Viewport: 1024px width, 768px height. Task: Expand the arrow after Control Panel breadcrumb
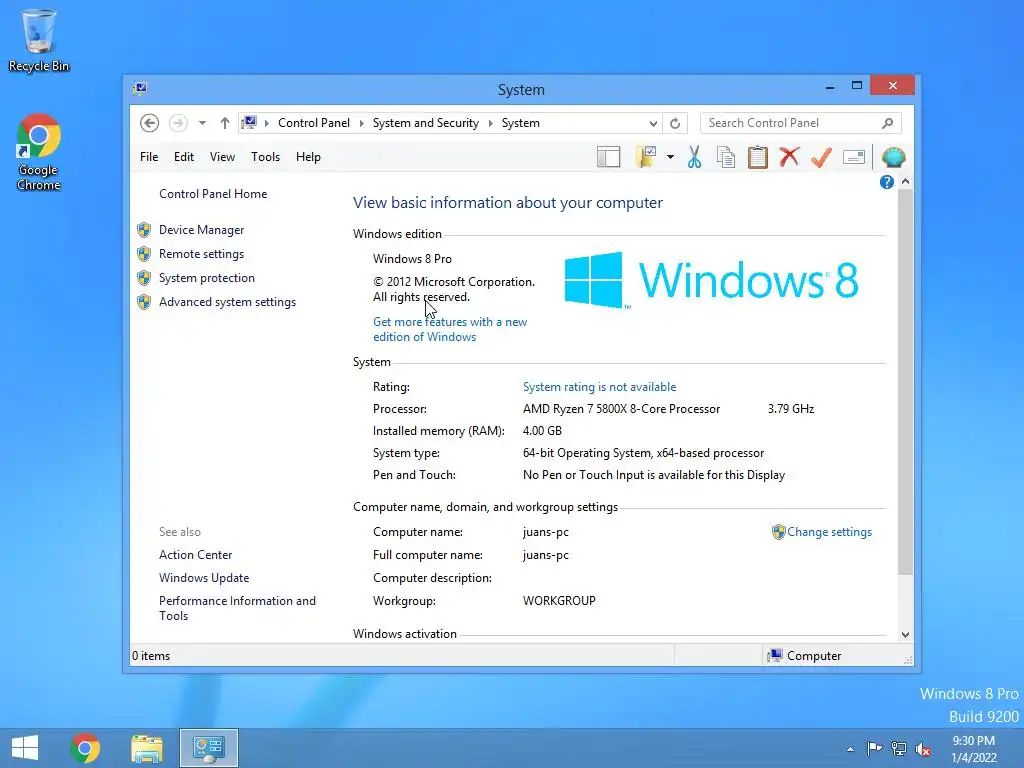pyautogui.click(x=361, y=123)
